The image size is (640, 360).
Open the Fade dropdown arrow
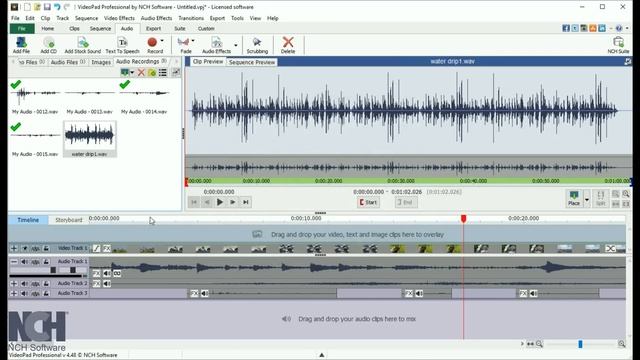click(193, 41)
